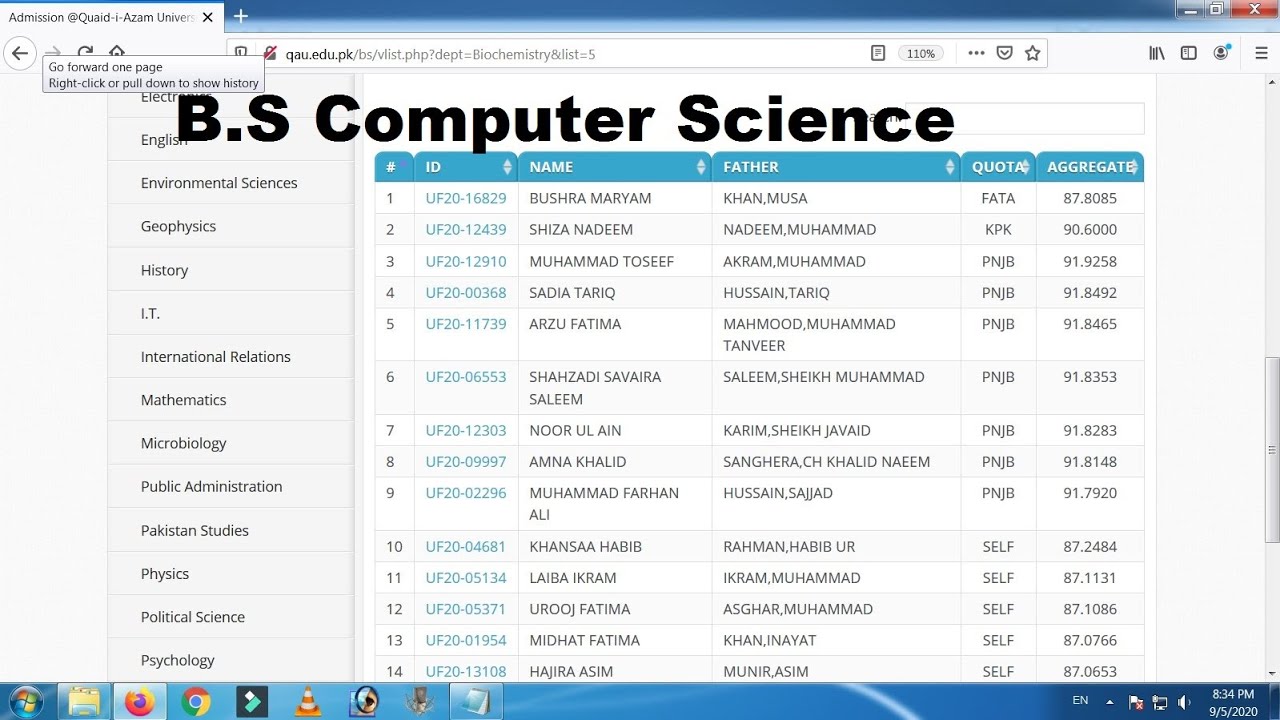
Task: Select English in department sidebar
Action: point(164,140)
